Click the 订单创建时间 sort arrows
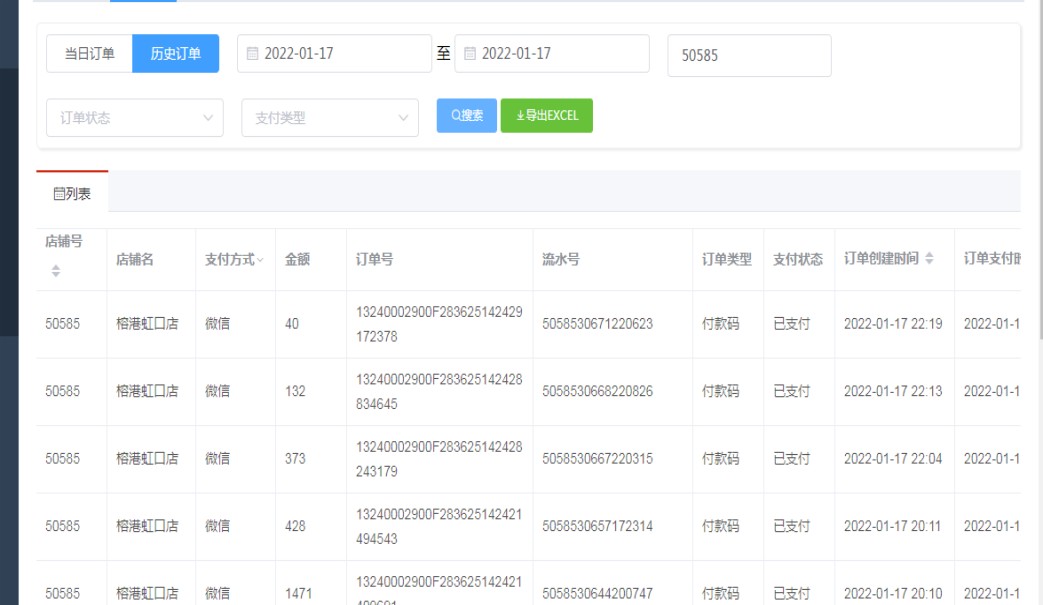Screen dimensions: 1043x605 pos(929,260)
